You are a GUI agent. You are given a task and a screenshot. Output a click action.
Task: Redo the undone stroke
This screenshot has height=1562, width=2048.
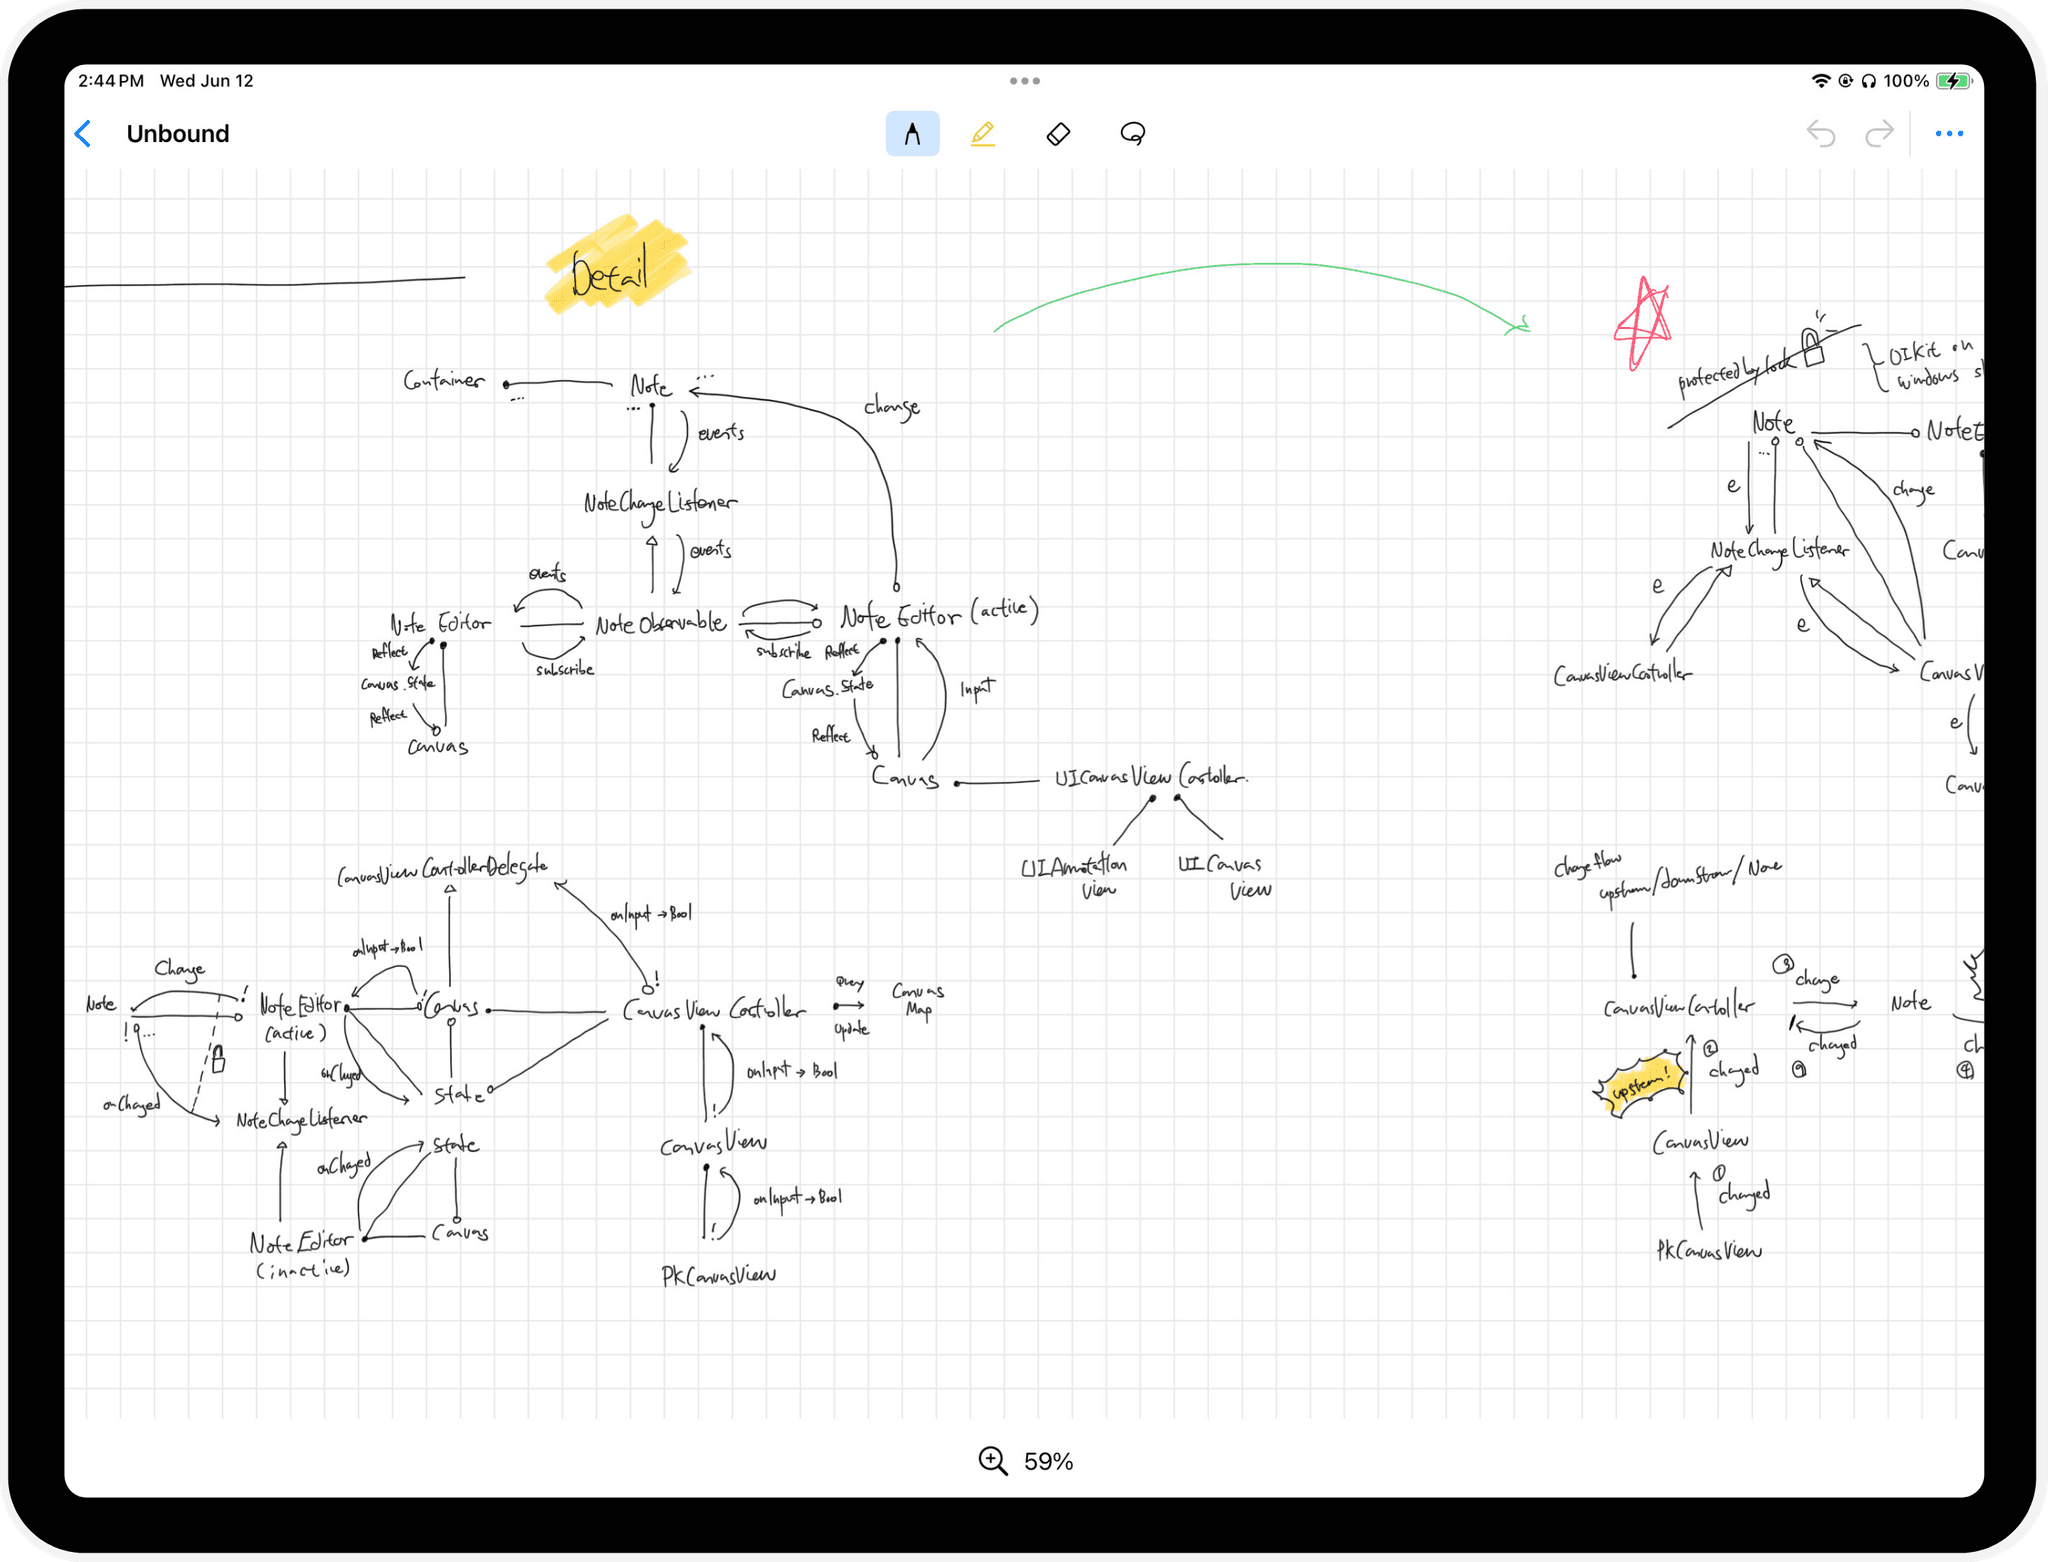click(x=1879, y=134)
